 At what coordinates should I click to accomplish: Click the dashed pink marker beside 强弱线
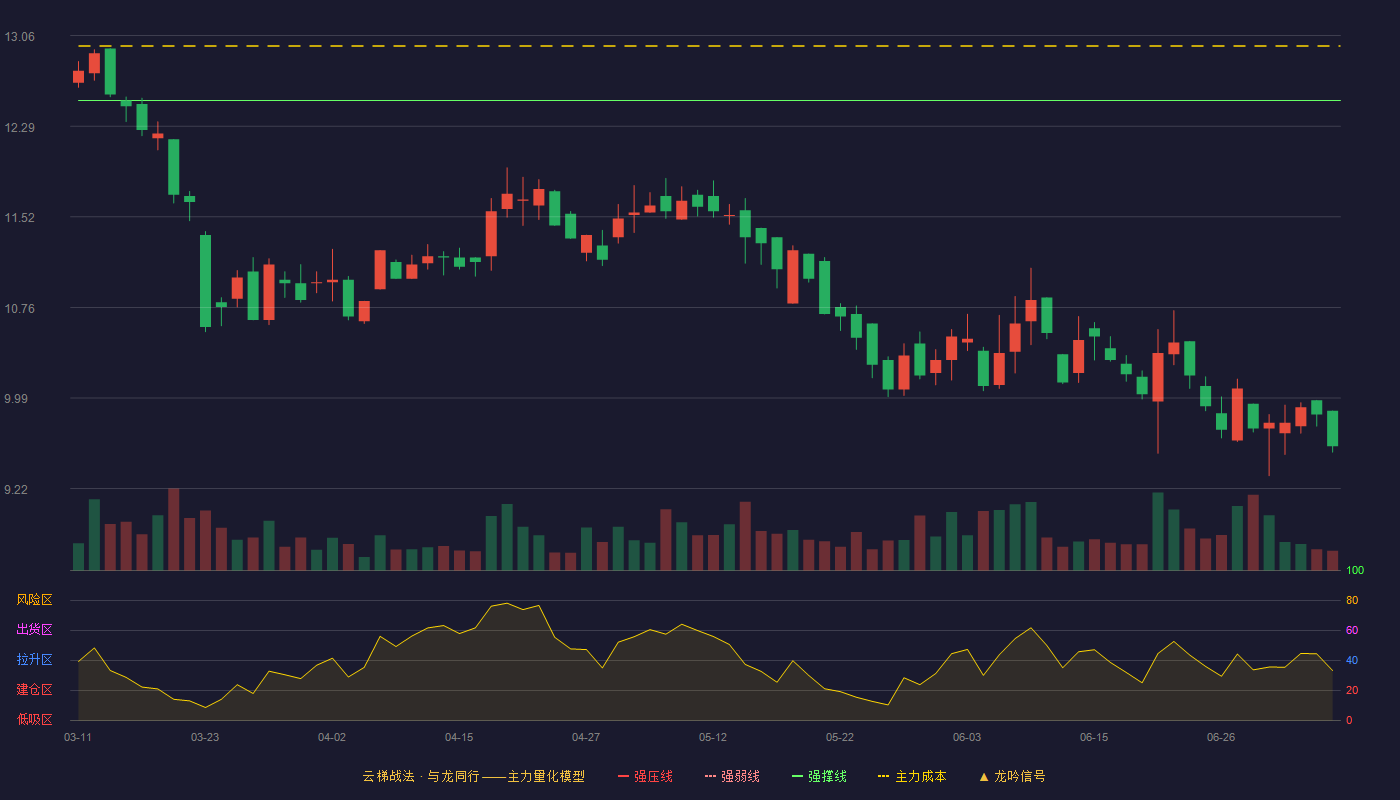click(710, 776)
